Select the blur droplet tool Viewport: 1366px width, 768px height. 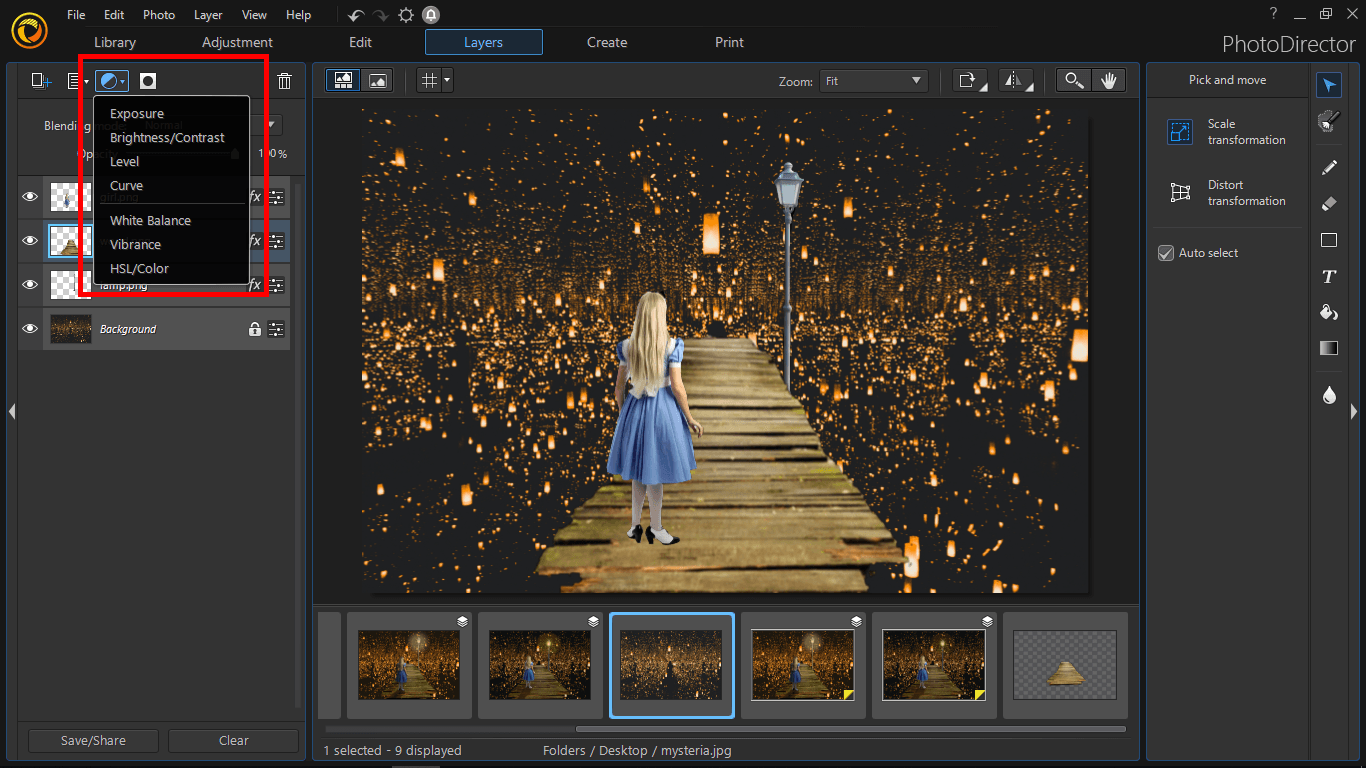(1328, 395)
